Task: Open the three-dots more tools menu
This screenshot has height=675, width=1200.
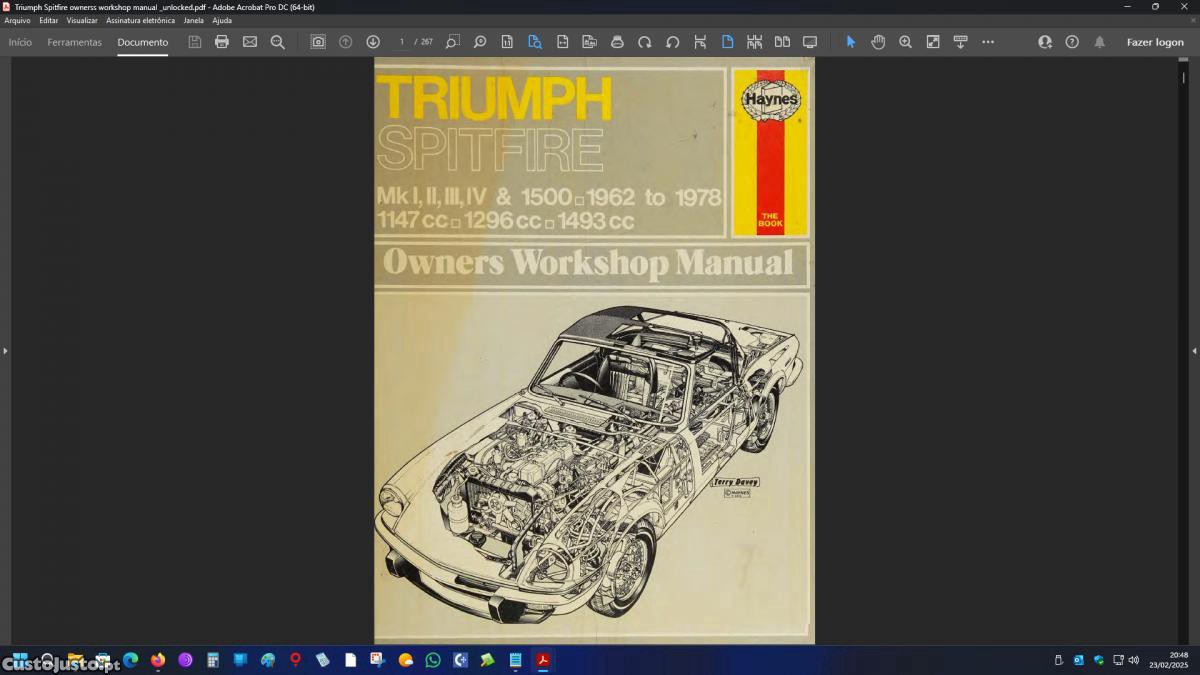Action: [988, 42]
